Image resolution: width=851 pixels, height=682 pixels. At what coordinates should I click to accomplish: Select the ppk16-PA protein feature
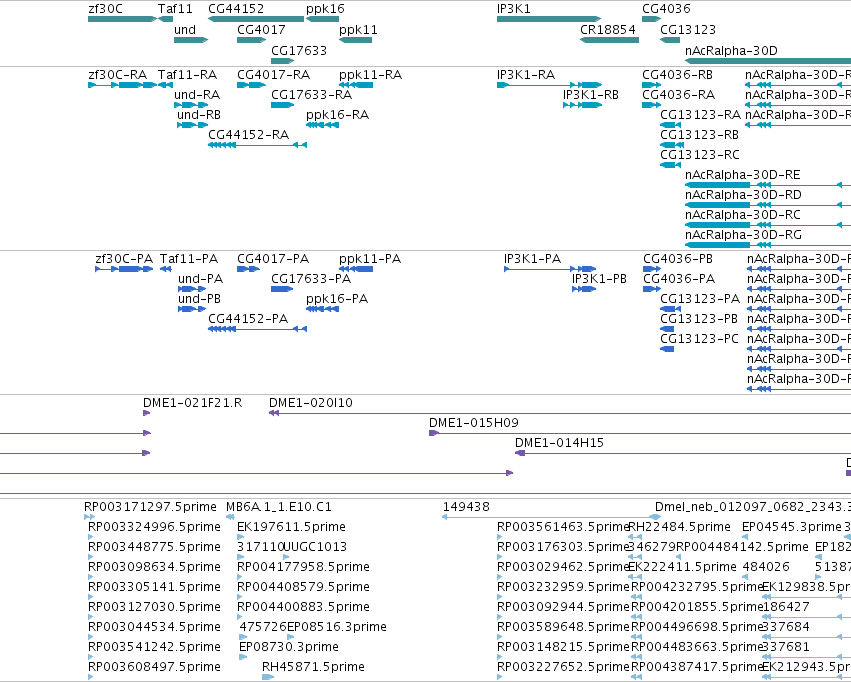coord(322,309)
